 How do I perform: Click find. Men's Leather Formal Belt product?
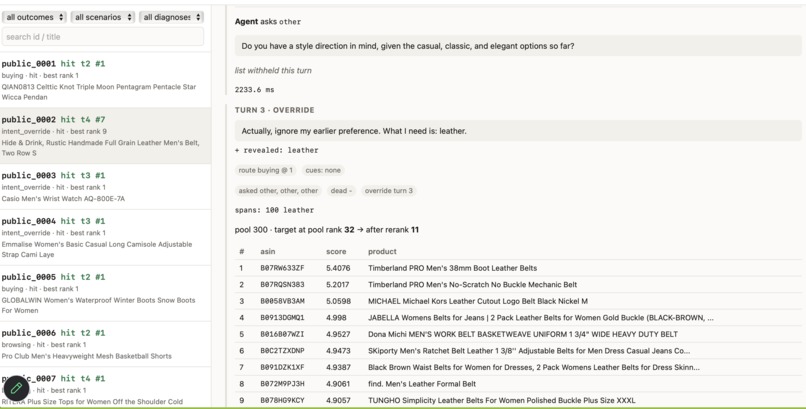click(x=422, y=384)
